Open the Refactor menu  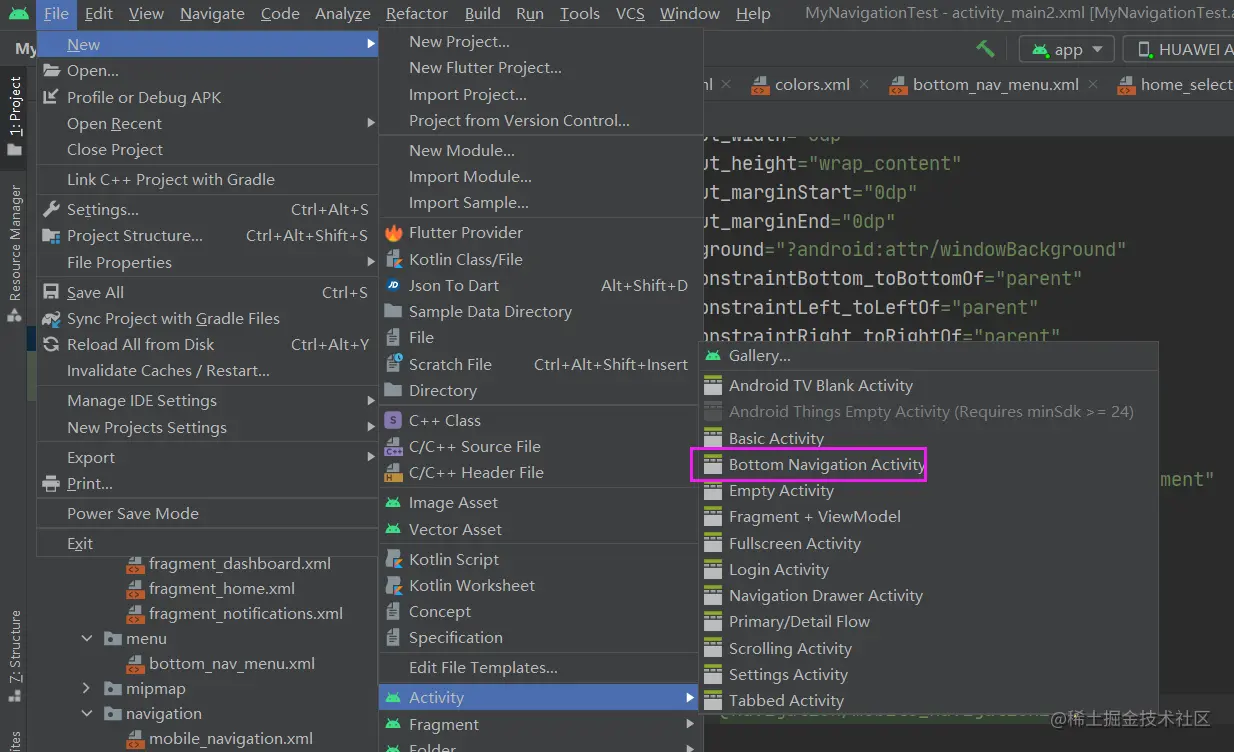(x=416, y=13)
